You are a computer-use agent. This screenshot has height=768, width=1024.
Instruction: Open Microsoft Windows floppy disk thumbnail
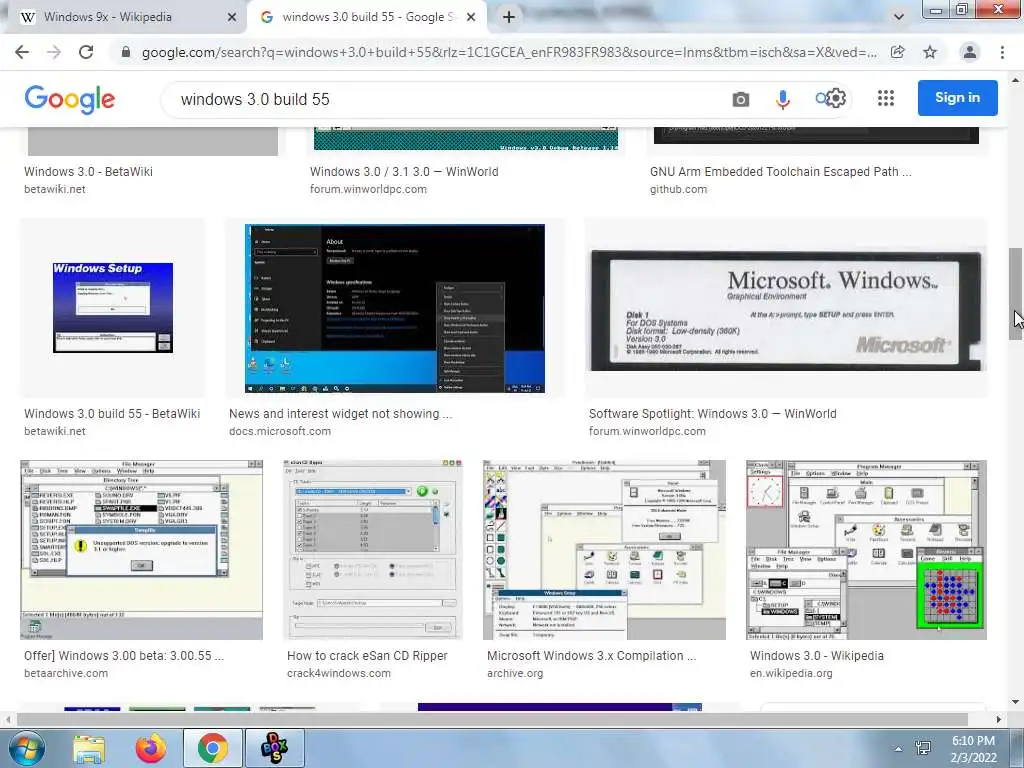pyautogui.click(x=786, y=308)
